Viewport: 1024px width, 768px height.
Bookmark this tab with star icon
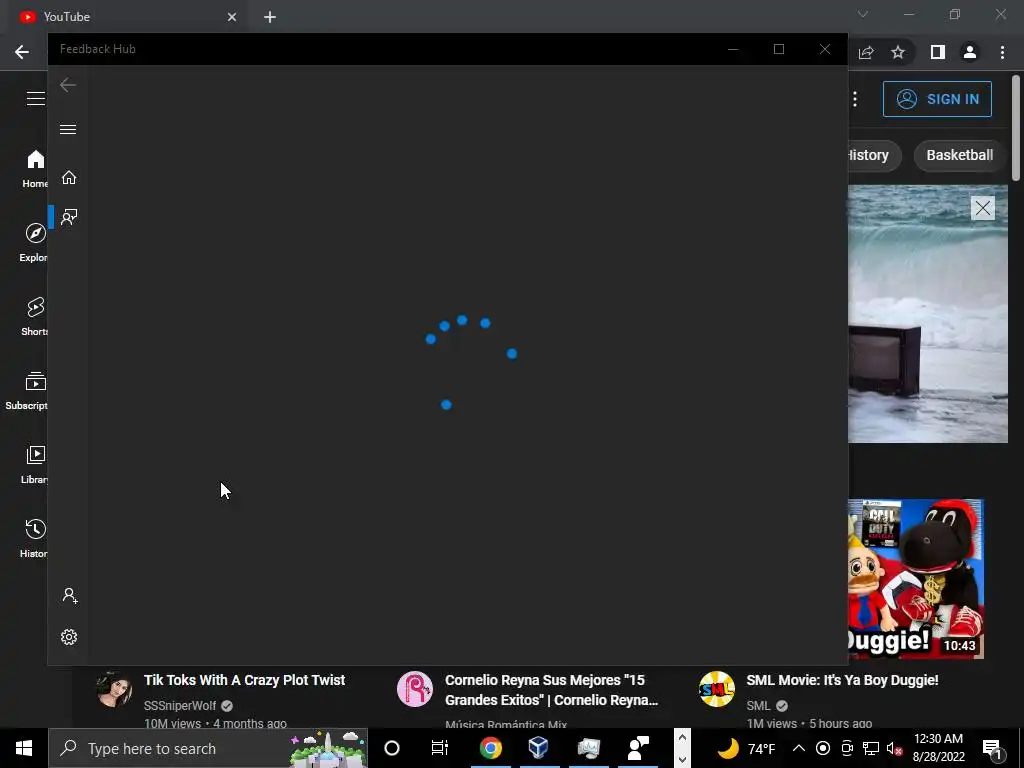click(x=898, y=52)
